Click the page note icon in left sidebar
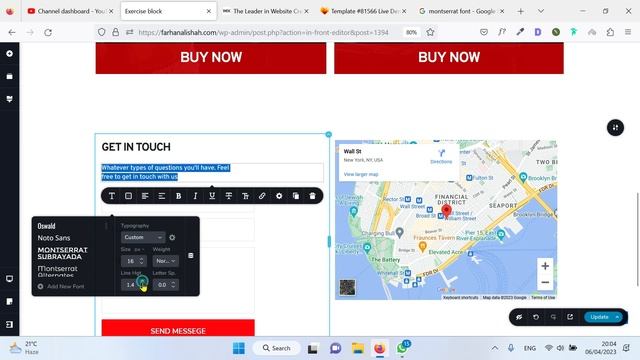Image resolution: width=640 pixels, height=360 pixels. pyautogui.click(x=9, y=302)
